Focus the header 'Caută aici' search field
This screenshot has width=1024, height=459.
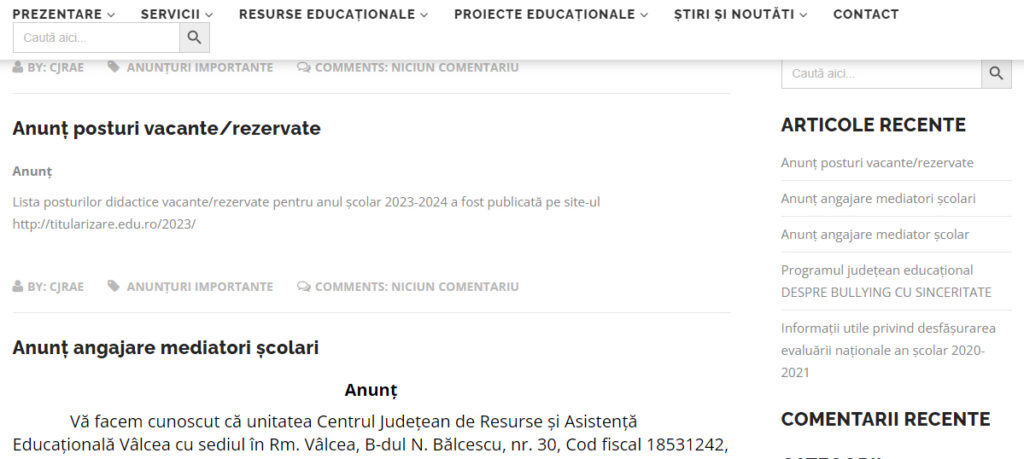[x=96, y=38]
